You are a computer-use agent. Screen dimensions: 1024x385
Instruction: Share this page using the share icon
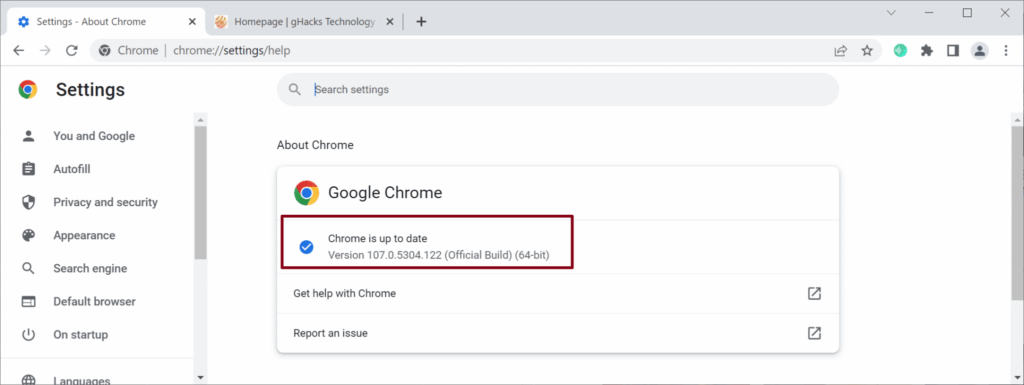(x=840, y=51)
